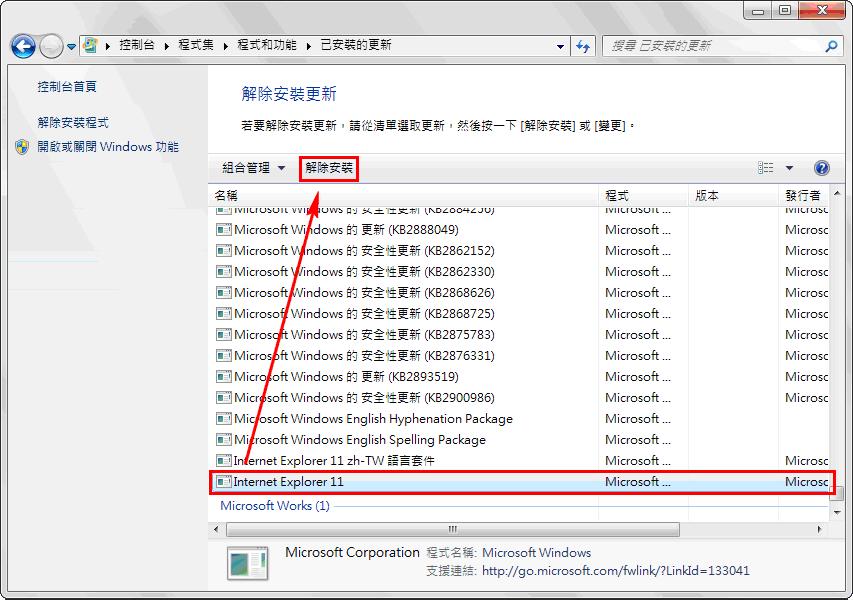Click the vertical scrollbar up arrow
Viewport: 853px width, 600px height.
837,193
